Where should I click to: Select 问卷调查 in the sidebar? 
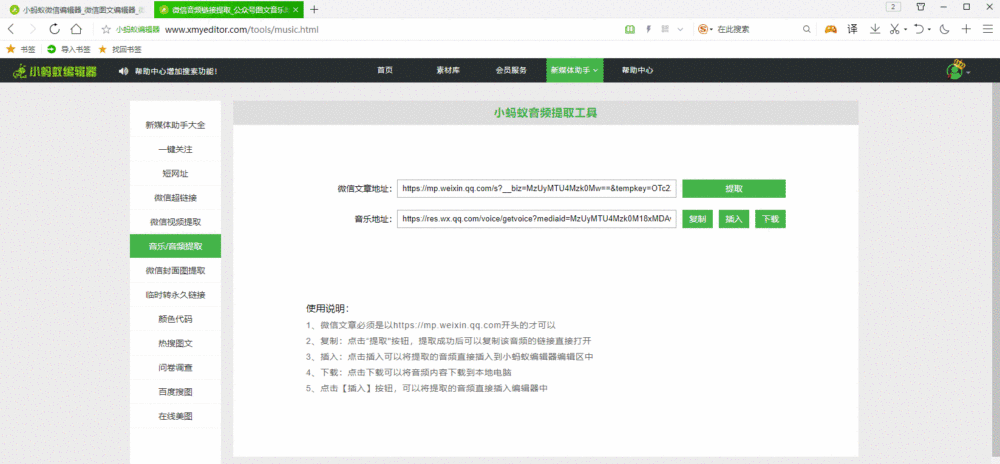click(175, 367)
